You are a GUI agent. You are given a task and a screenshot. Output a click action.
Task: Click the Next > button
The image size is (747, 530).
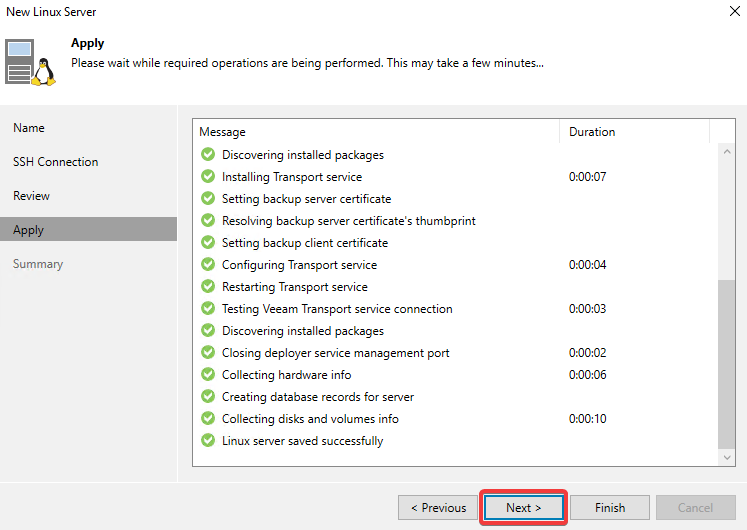pyautogui.click(x=523, y=508)
